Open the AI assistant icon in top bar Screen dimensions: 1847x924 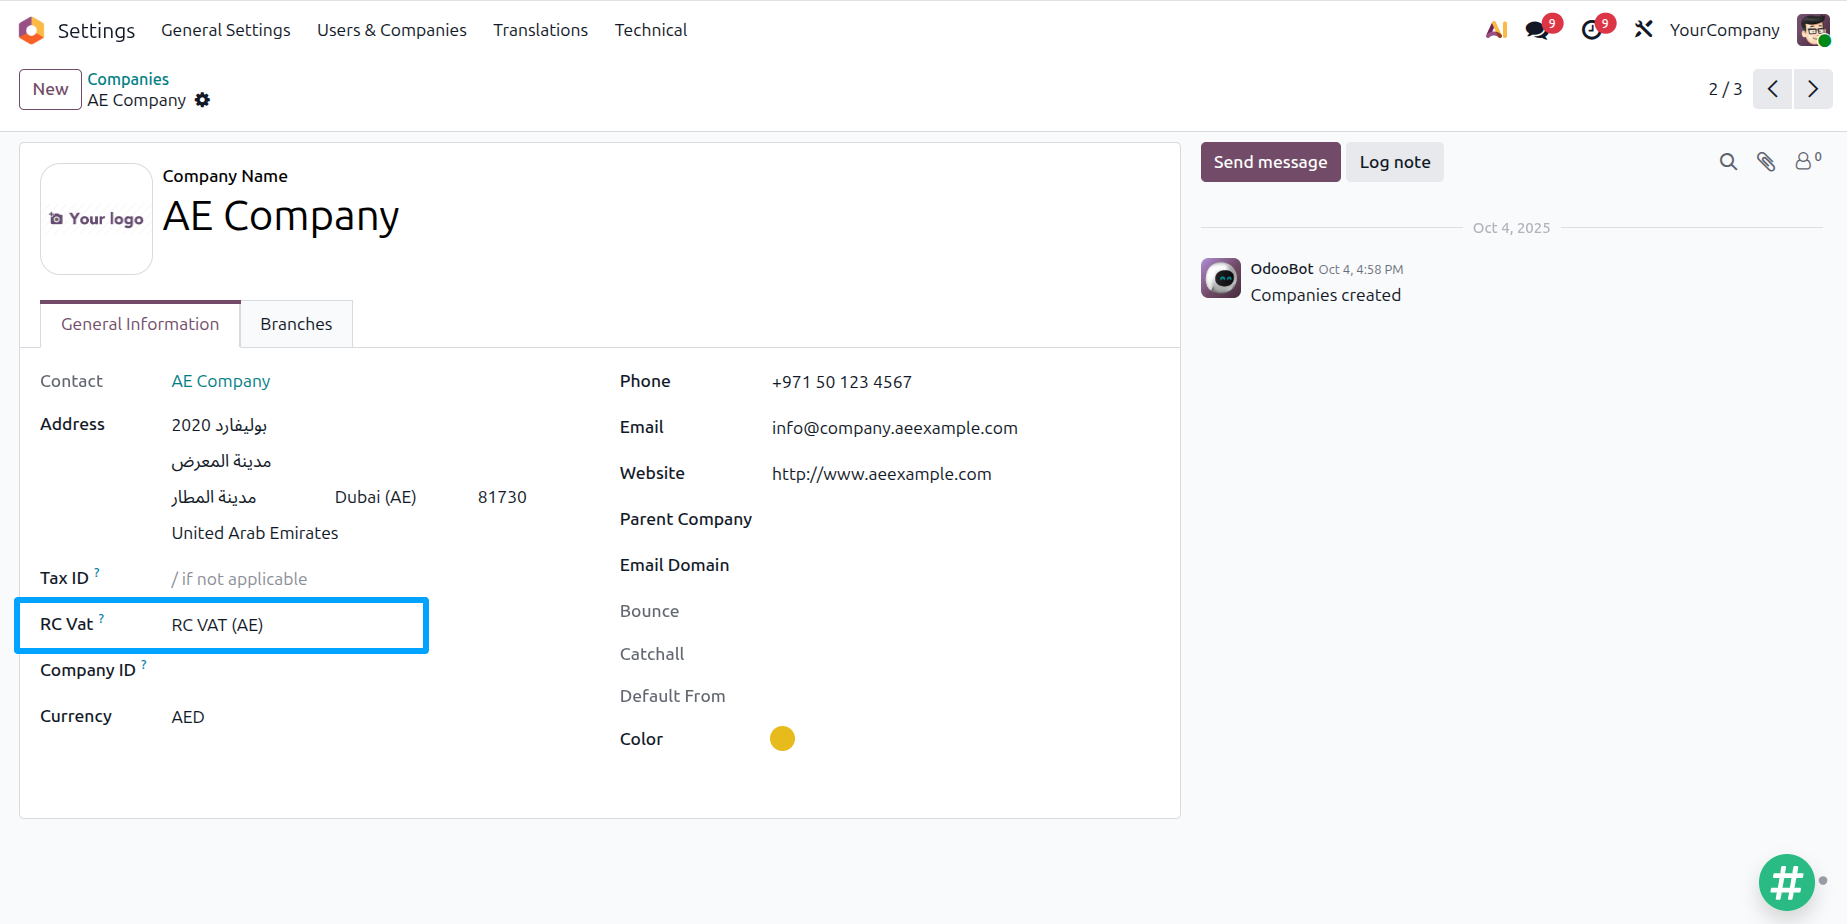pos(1496,30)
